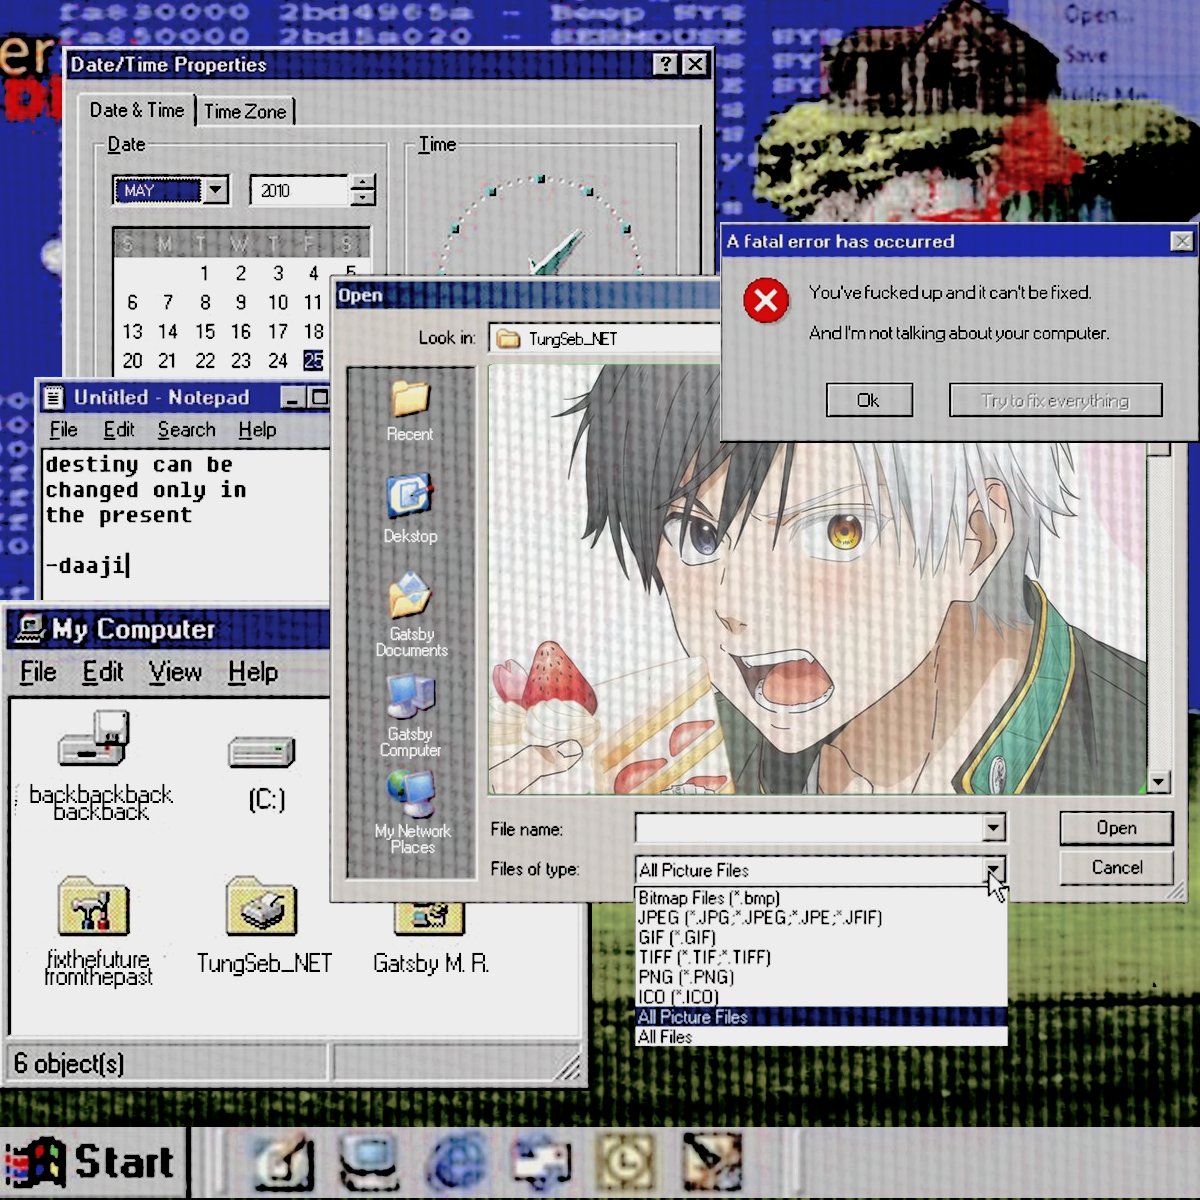Click the My Computer title bar icon

coord(30,629)
